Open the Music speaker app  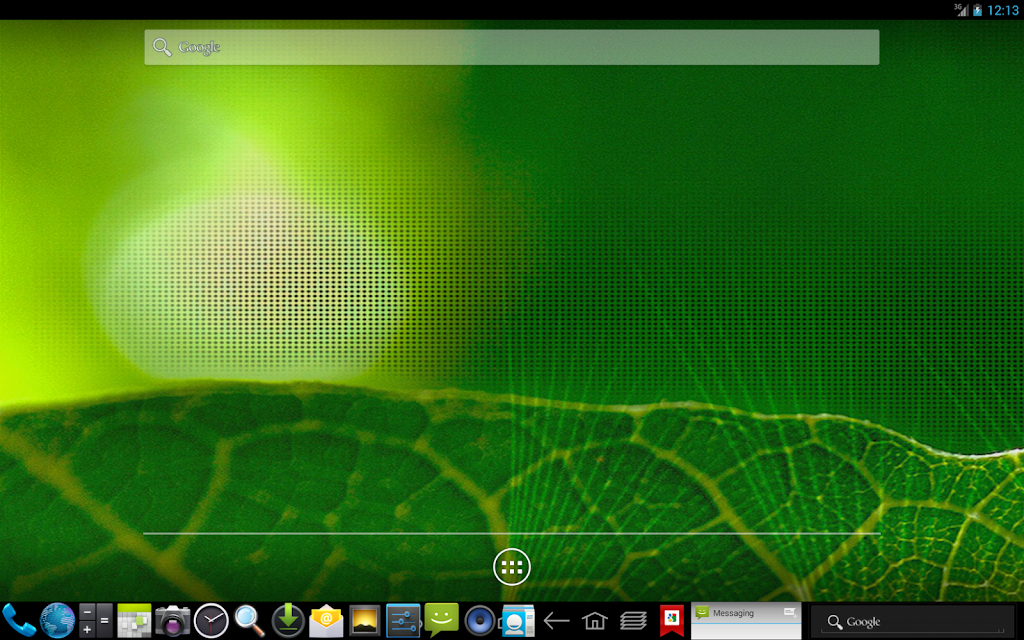pyautogui.click(x=480, y=620)
